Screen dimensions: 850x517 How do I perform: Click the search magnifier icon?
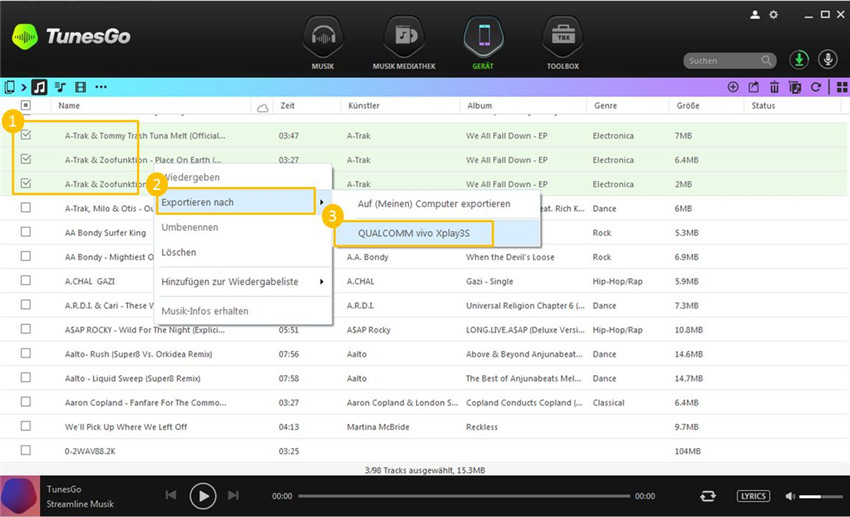(x=766, y=60)
